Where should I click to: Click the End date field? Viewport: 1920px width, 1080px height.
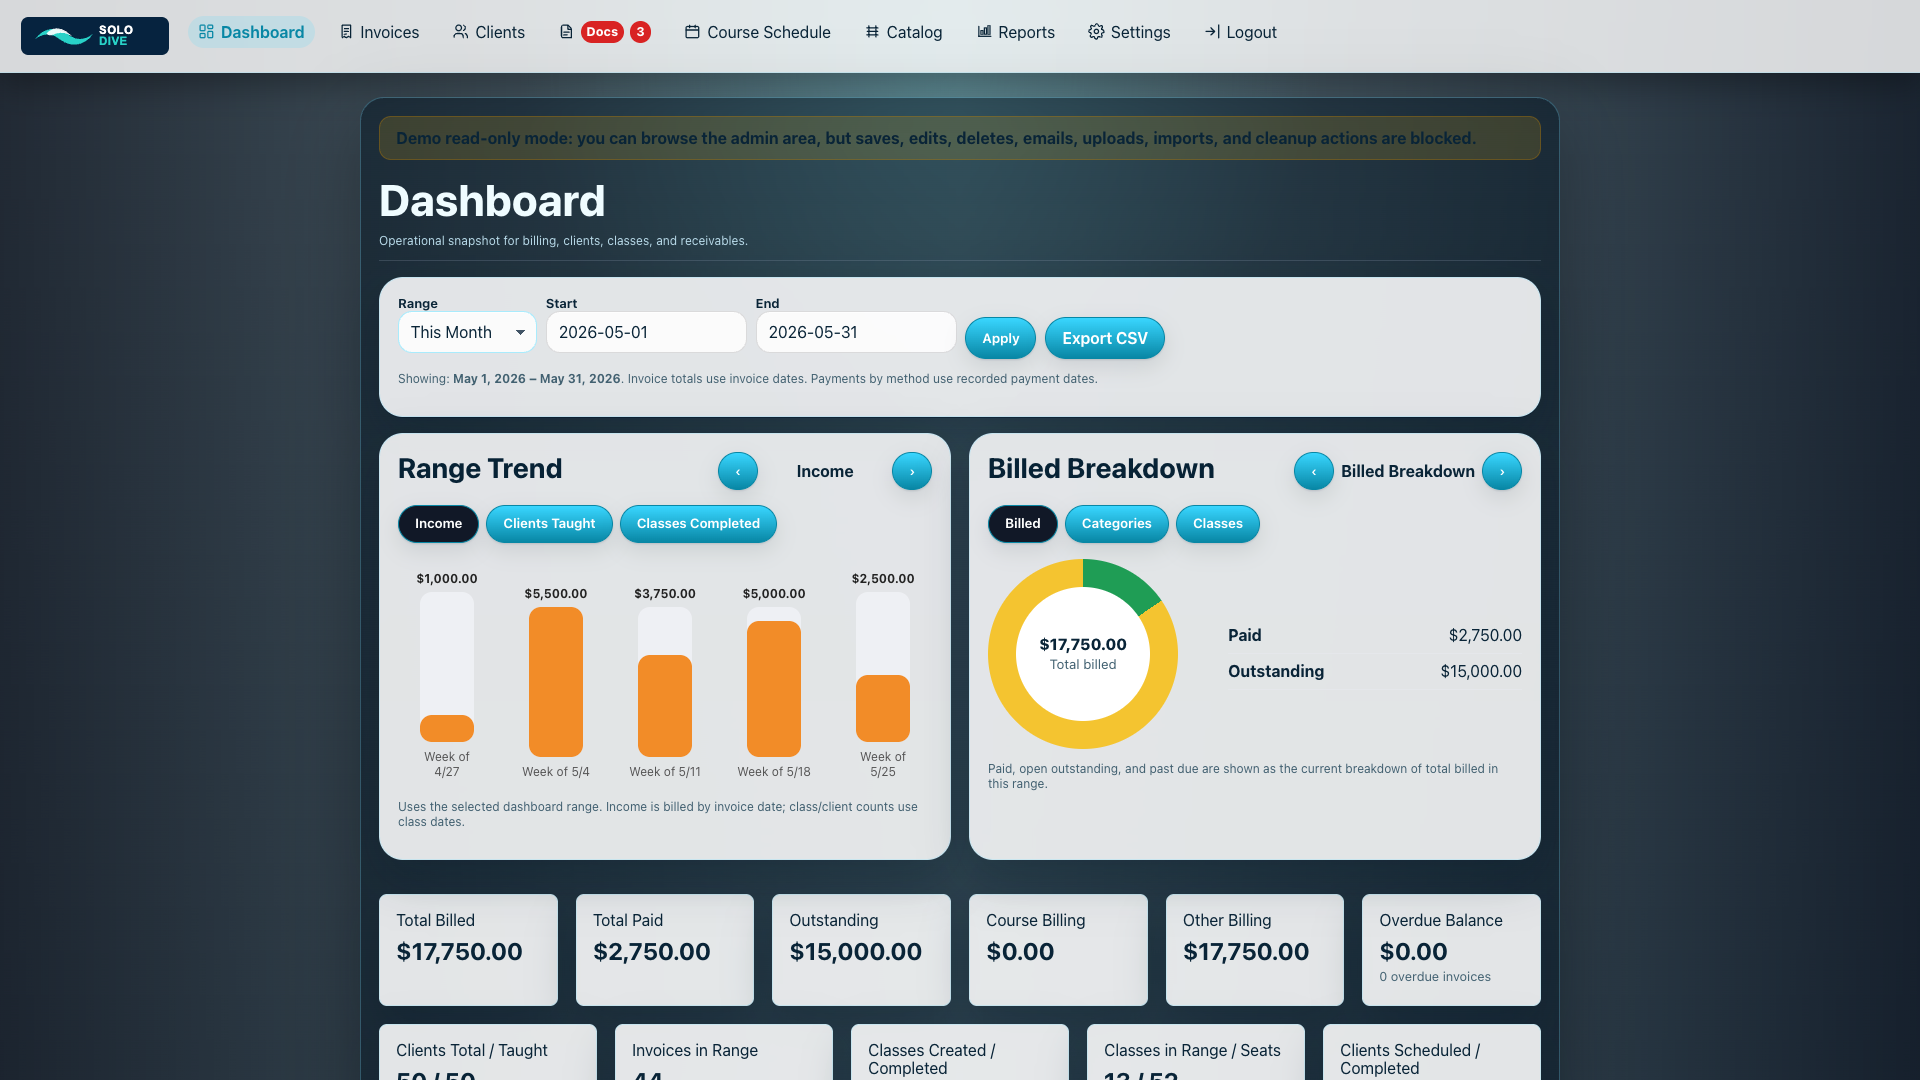pyautogui.click(x=856, y=332)
